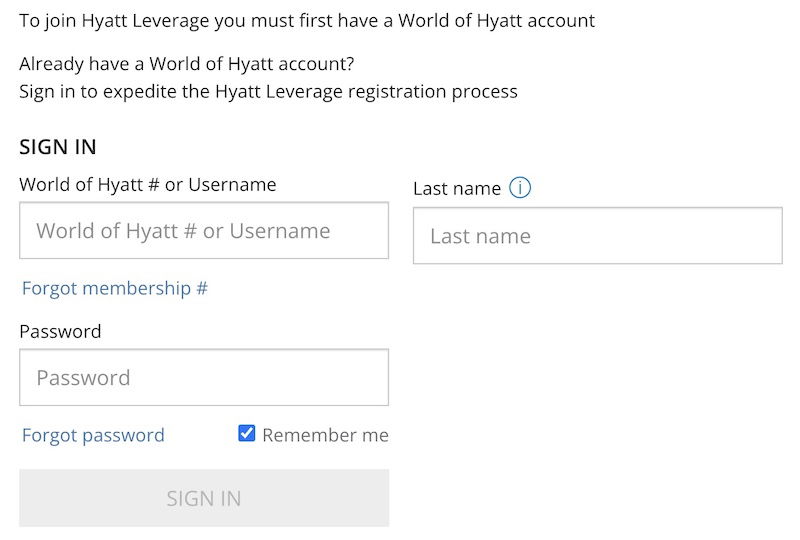Click the Last name info icon
Screen dimensions: 800x540
tap(520, 187)
